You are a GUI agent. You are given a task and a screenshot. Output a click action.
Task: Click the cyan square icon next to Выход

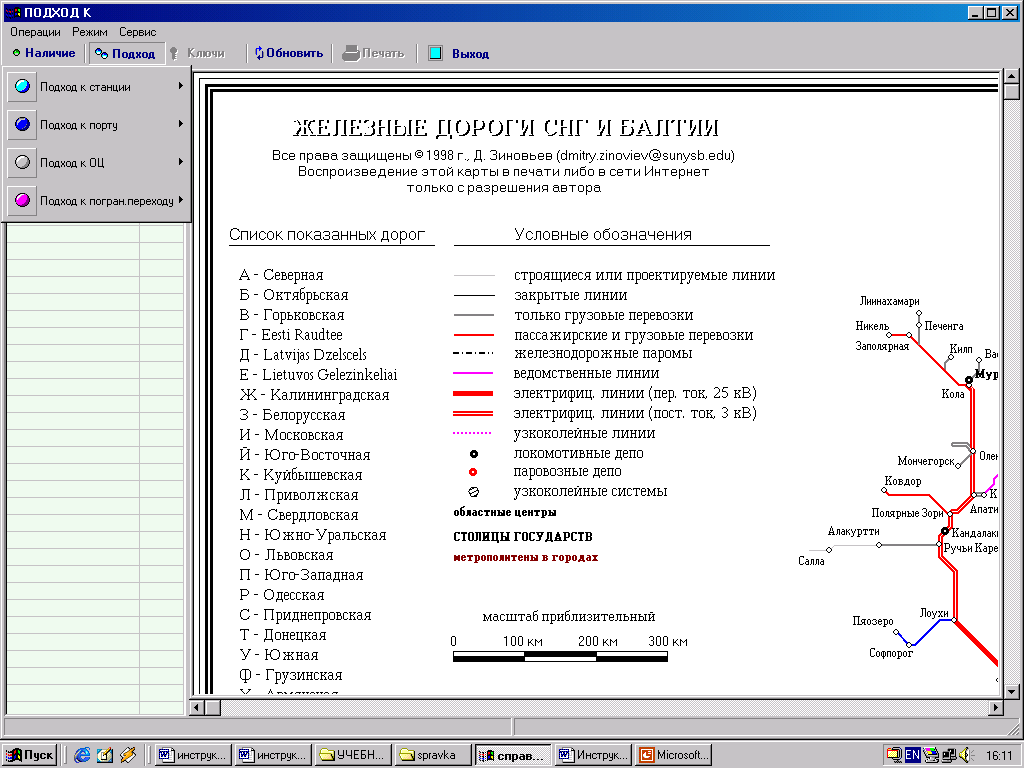[436, 54]
